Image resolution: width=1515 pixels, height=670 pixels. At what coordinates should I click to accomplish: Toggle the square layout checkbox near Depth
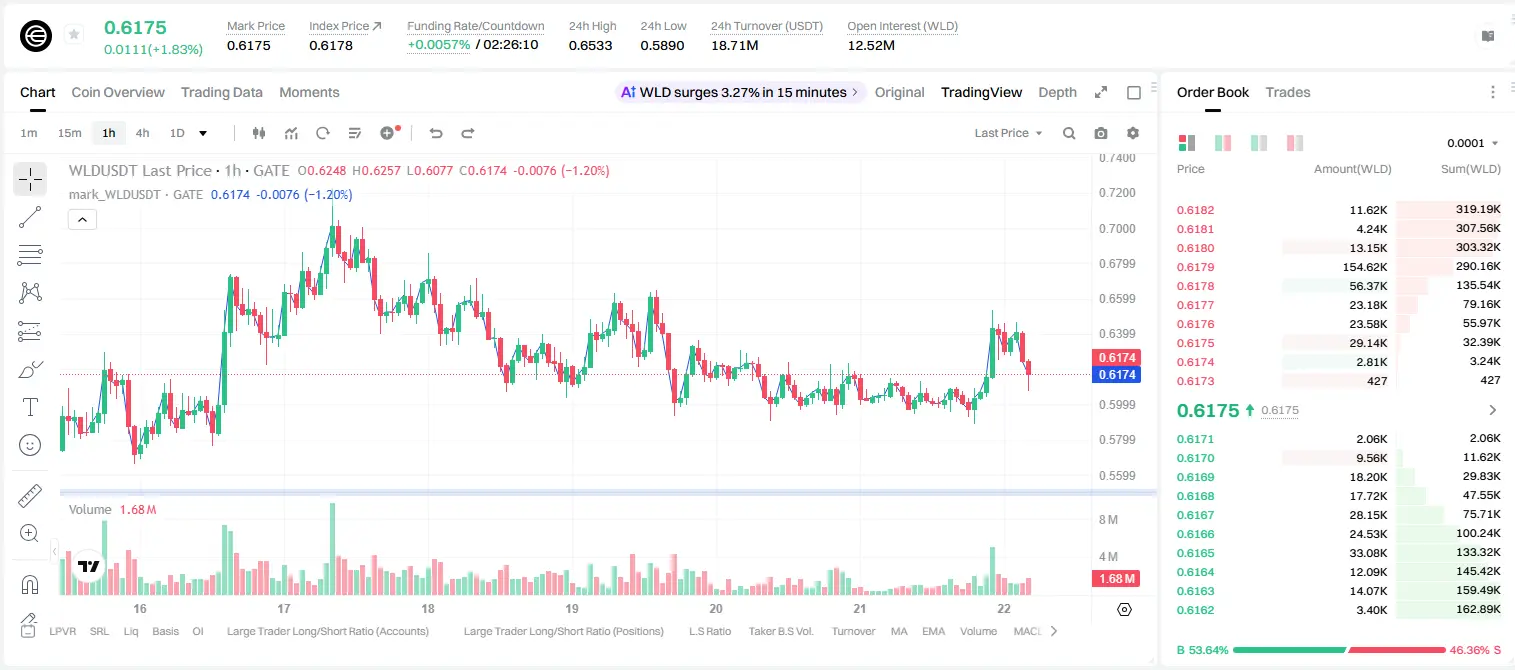pyautogui.click(x=1134, y=92)
